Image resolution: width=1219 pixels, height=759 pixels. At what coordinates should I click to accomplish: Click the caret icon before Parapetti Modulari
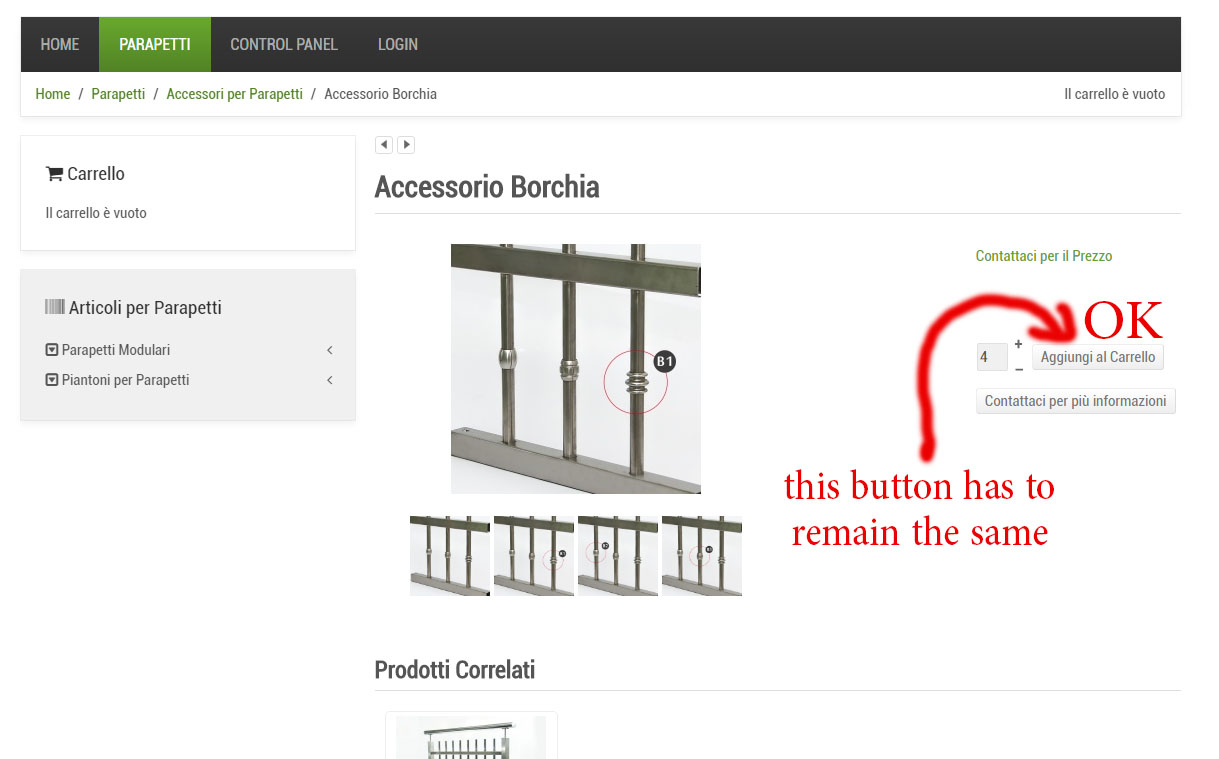point(52,350)
